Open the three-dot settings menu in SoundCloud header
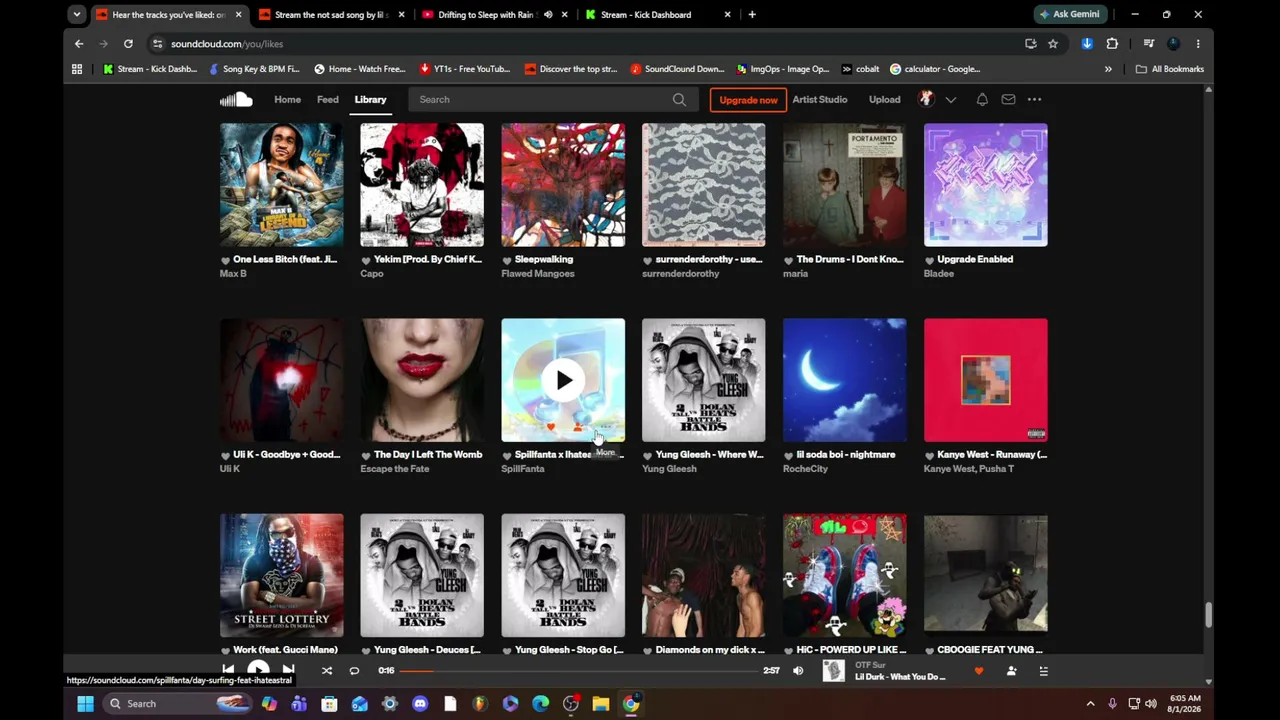Screen dimensions: 1280x720 pos(1034,99)
